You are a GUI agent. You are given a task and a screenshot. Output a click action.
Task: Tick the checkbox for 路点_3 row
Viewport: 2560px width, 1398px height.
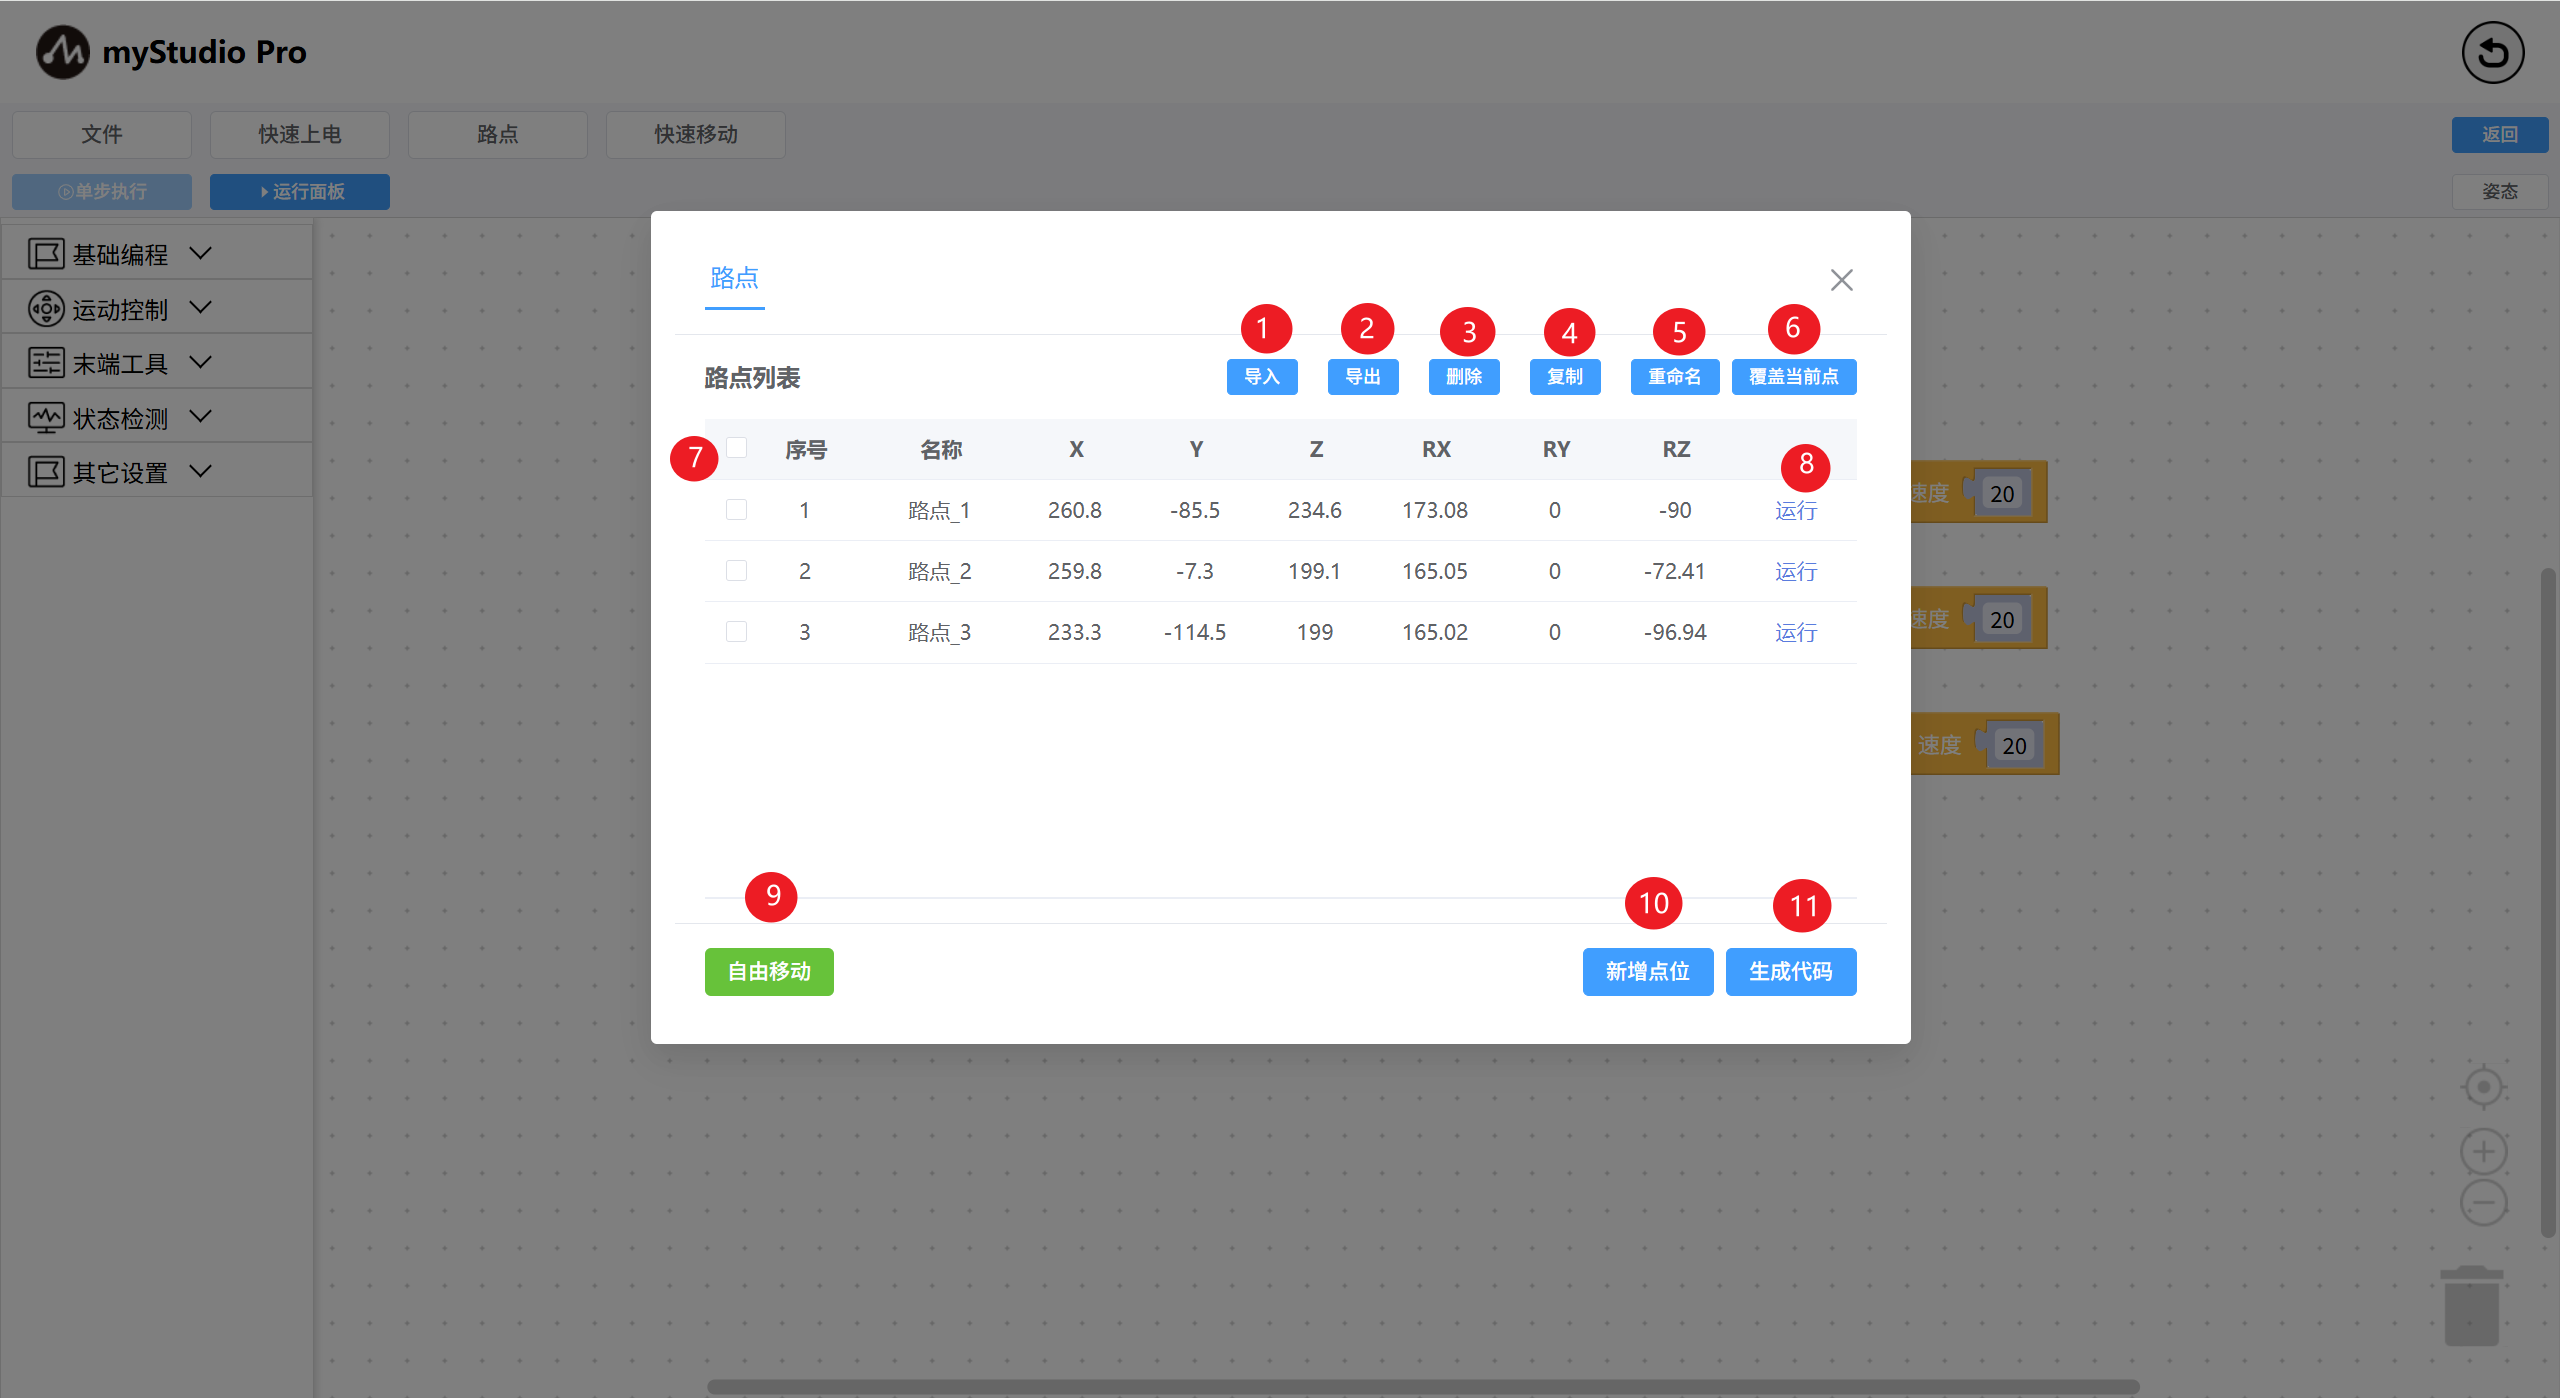(x=736, y=632)
